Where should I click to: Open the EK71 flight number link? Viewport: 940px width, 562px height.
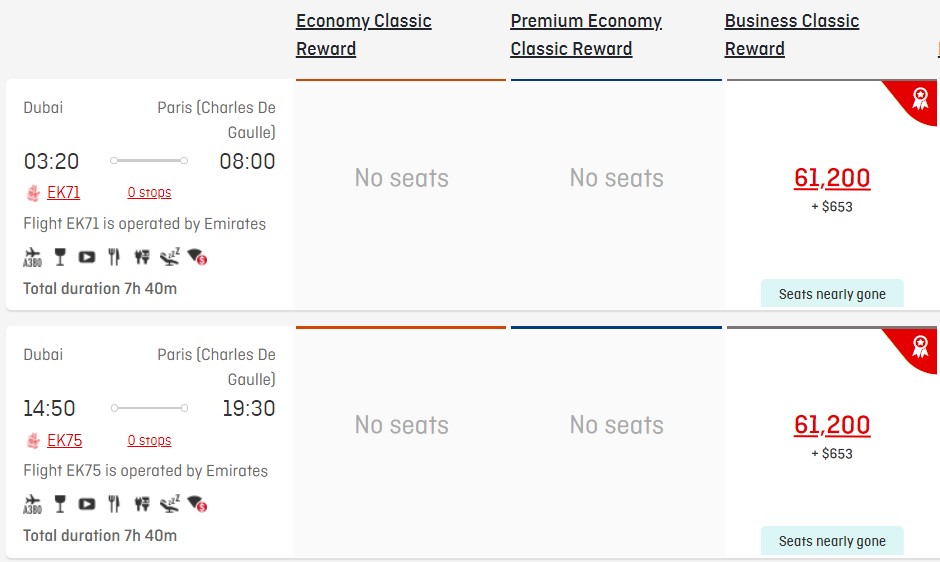[x=64, y=193]
